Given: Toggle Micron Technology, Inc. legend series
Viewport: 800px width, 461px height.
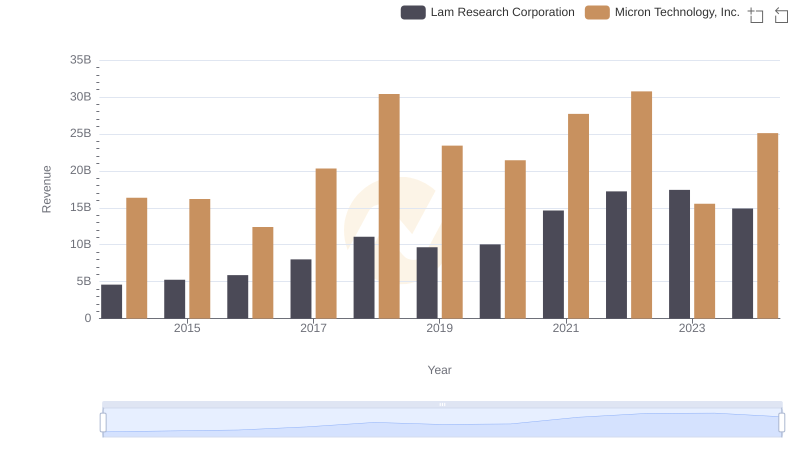Looking at the screenshot, I should pos(662,12).
